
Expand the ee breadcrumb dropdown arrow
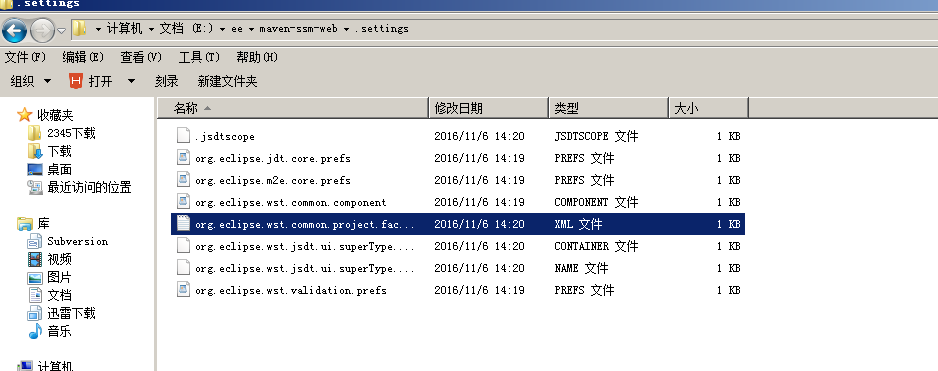coord(251,29)
